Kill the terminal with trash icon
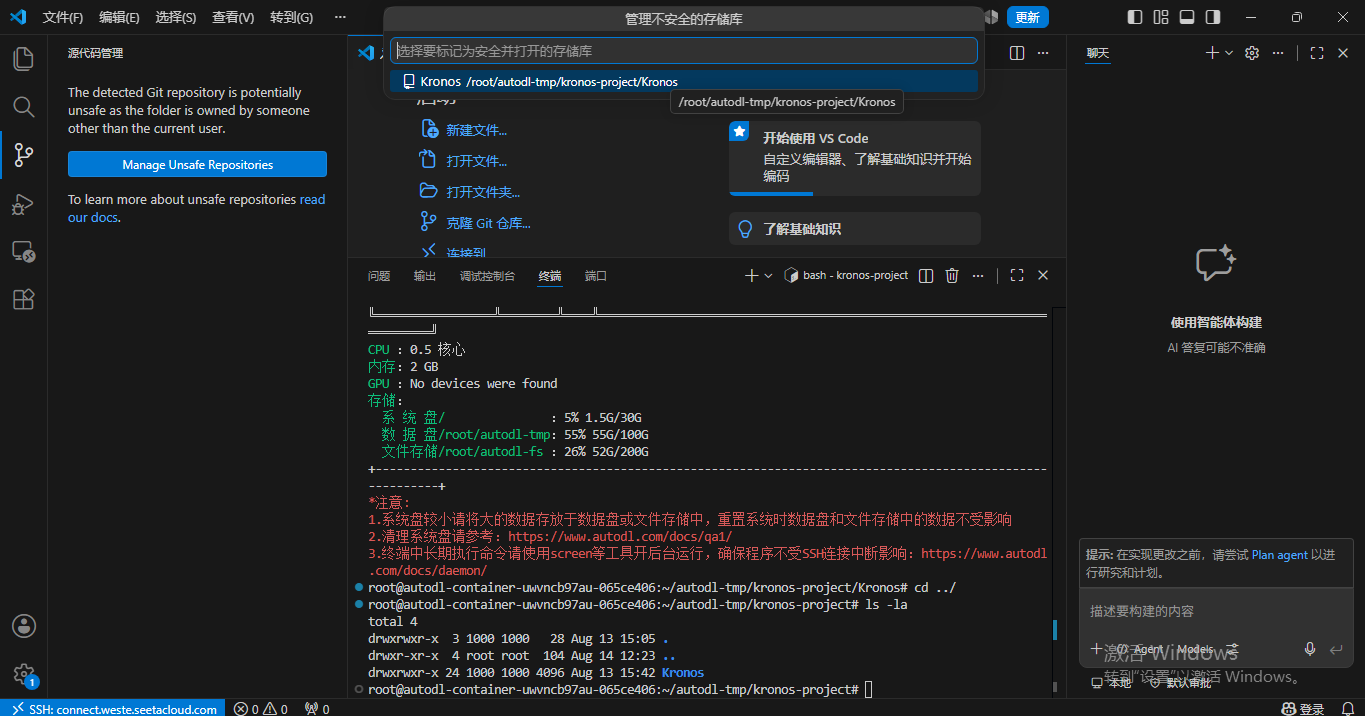This screenshot has height=716, width=1365. [952, 275]
